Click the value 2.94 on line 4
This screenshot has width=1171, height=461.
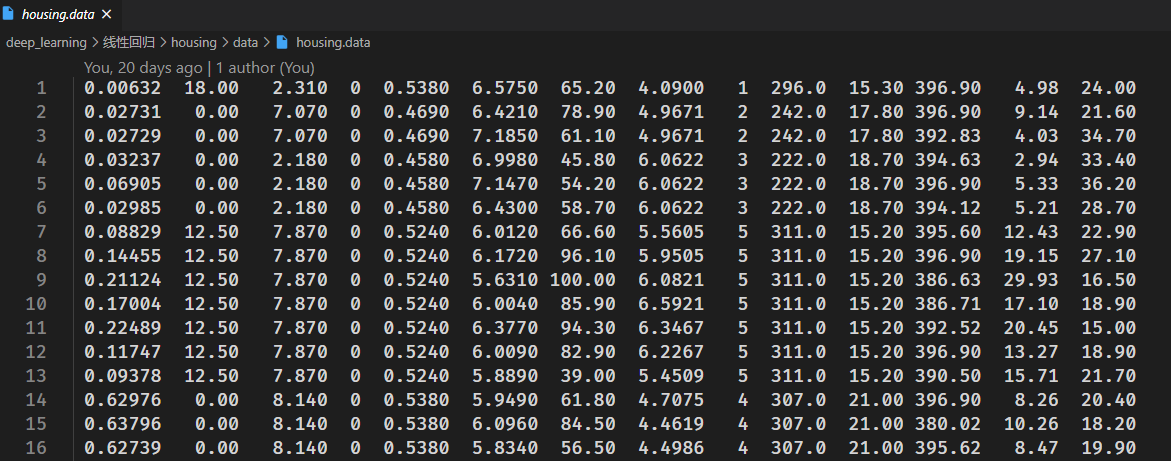click(1037, 160)
